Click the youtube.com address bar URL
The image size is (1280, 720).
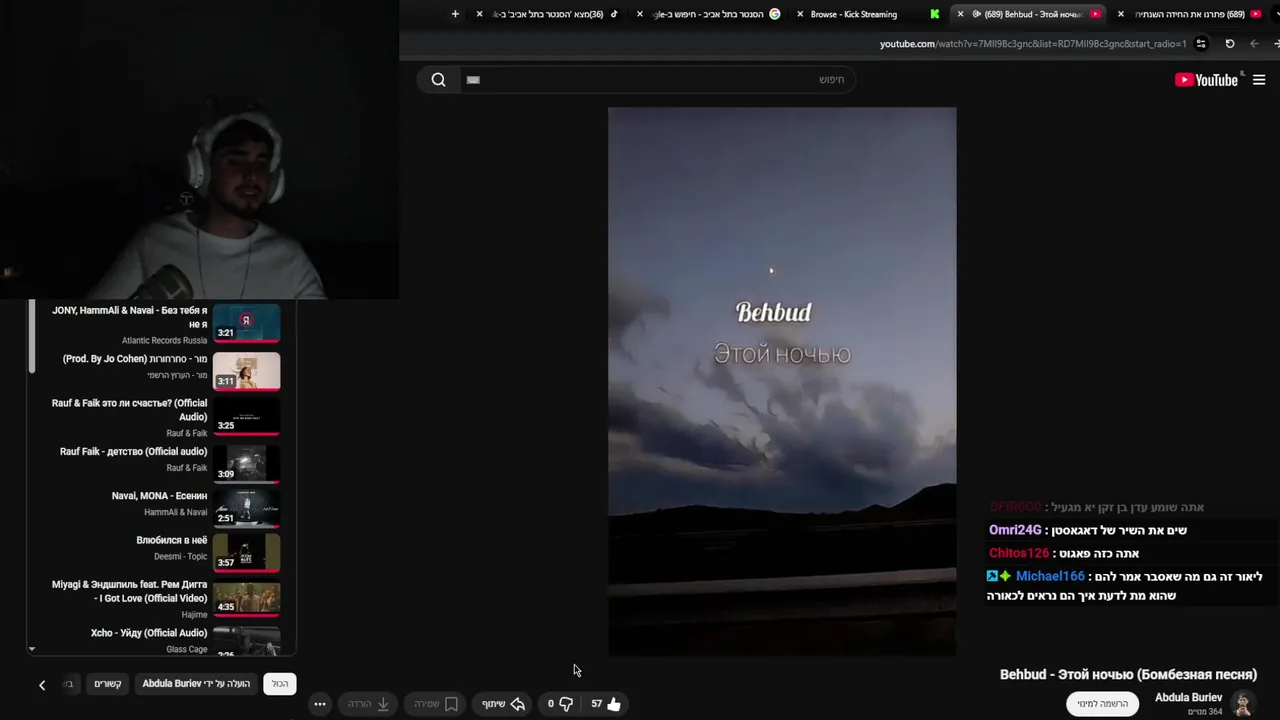click(x=1033, y=44)
